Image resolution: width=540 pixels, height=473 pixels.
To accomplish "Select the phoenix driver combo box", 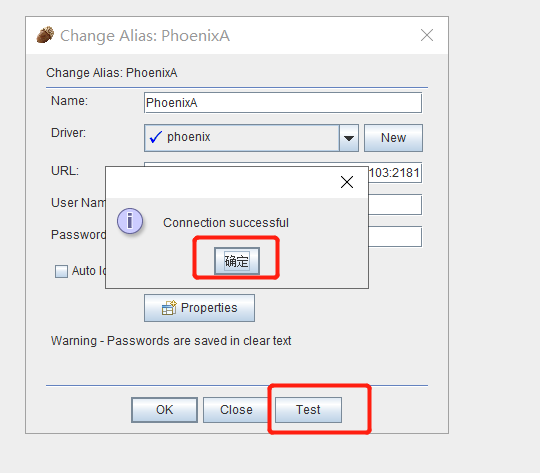I will [x=251, y=138].
